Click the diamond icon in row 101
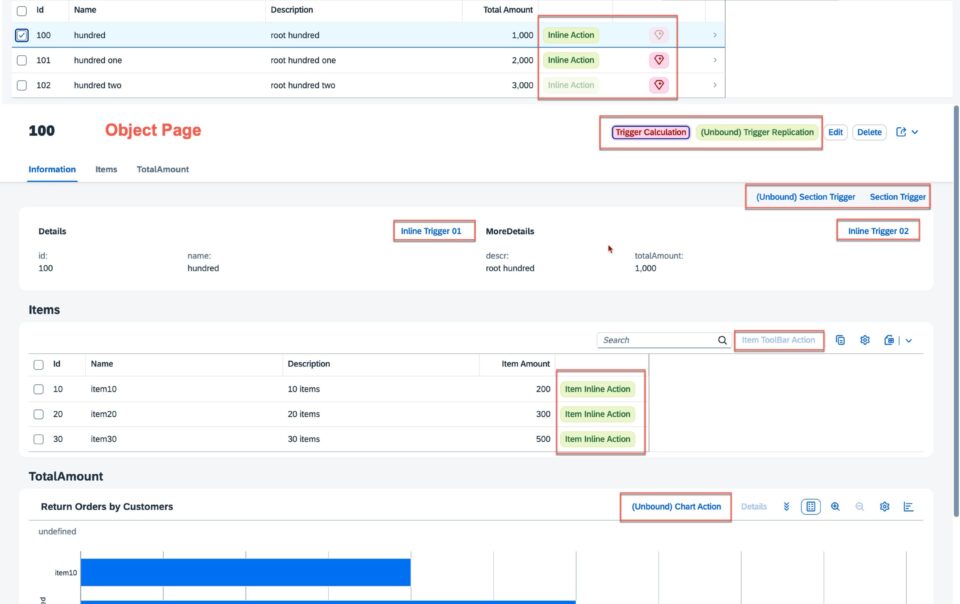The image size is (960, 604). [x=659, y=60]
